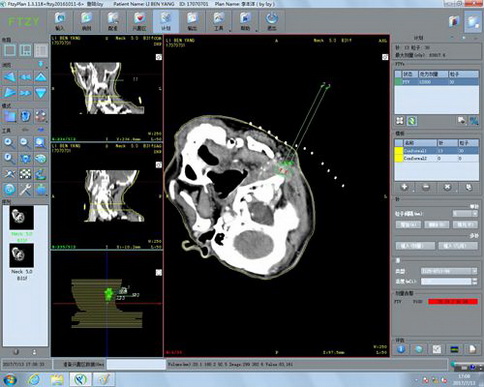Click the Windows Start button
Viewport: 484px width, 387px height.
(10, 380)
